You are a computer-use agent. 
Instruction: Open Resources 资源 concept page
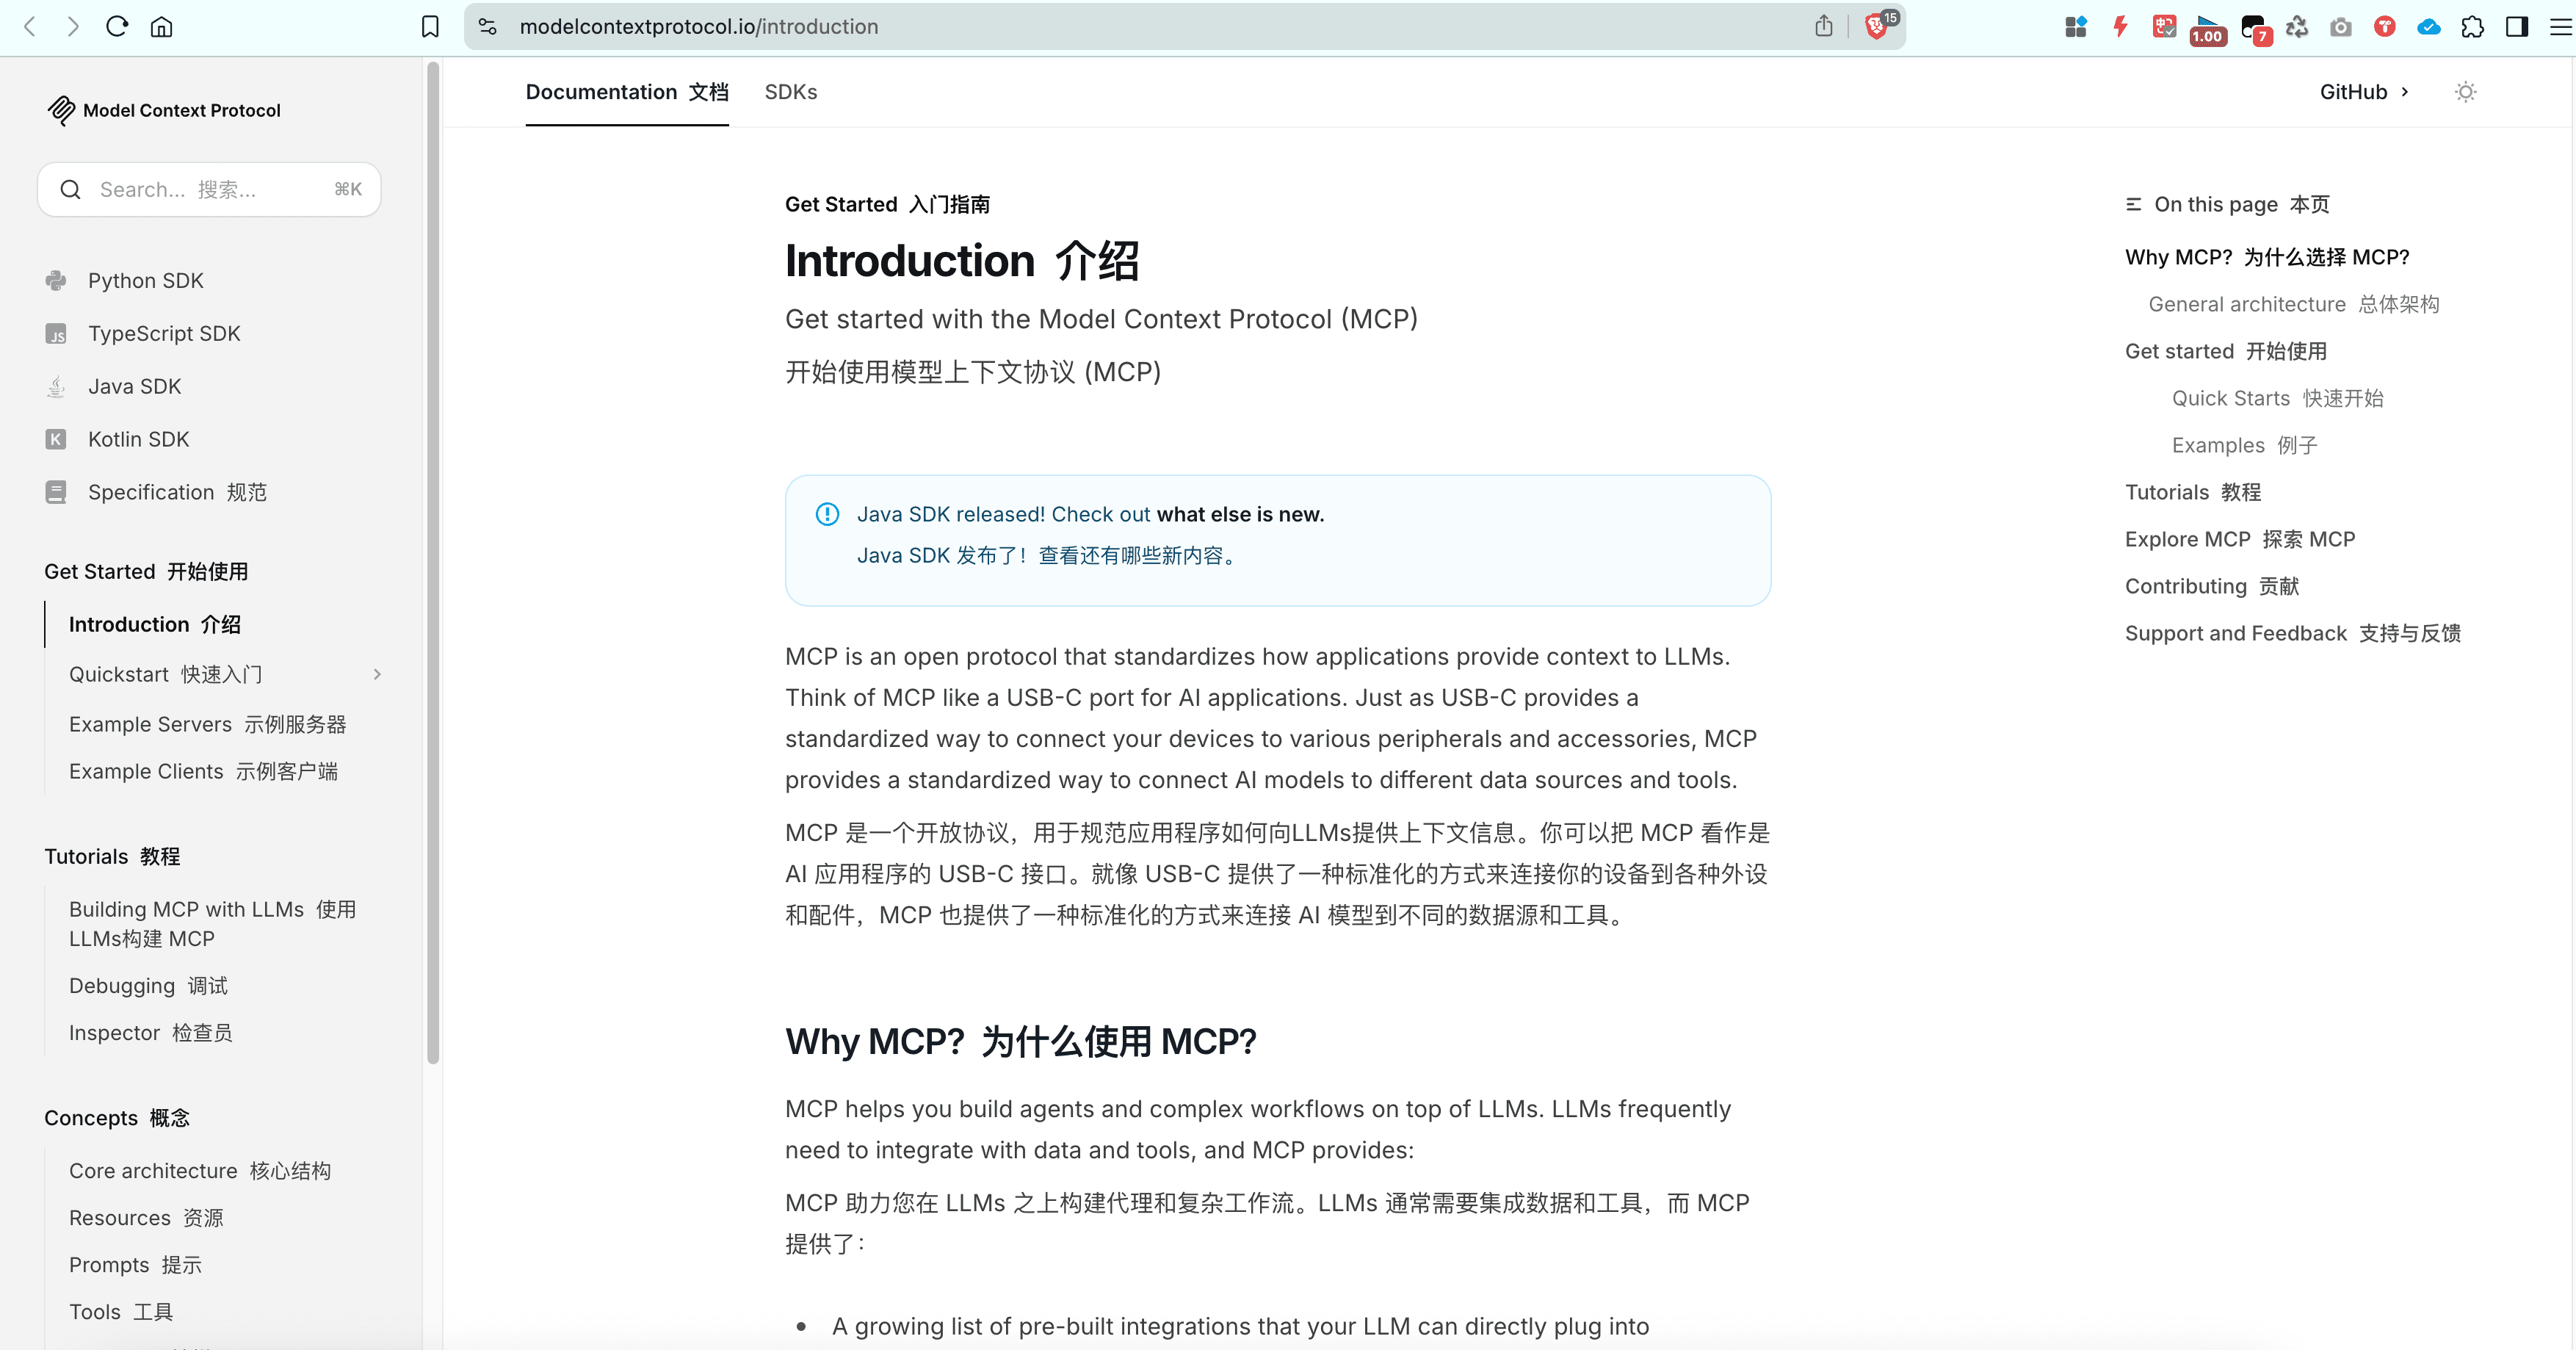click(146, 1218)
